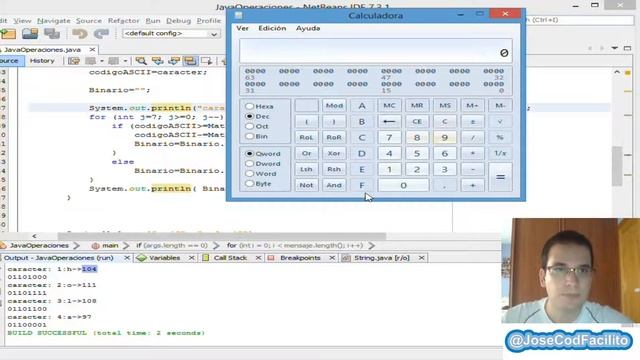640x360 pixels.
Task: Switch to the Breakpoints tab
Action: pyautogui.click(x=300, y=258)
